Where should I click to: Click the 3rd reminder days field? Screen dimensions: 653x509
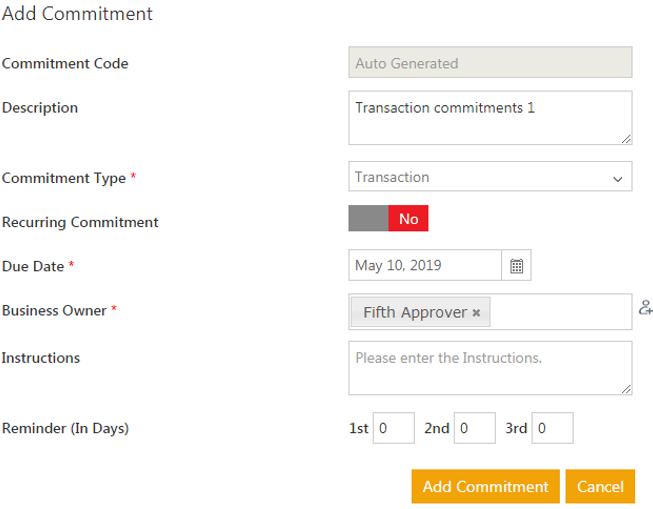[x=552, y=428]
